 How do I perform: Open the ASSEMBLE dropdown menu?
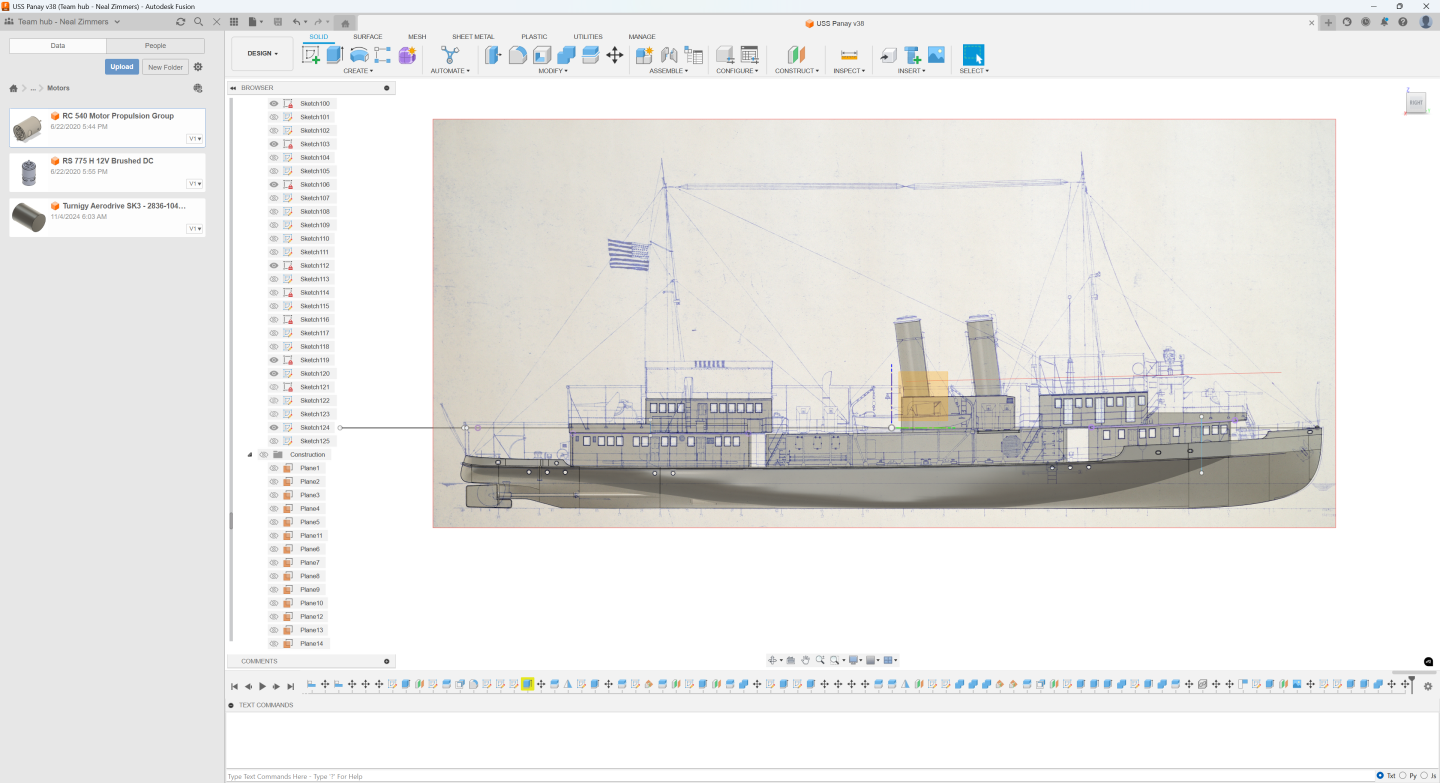668,71
